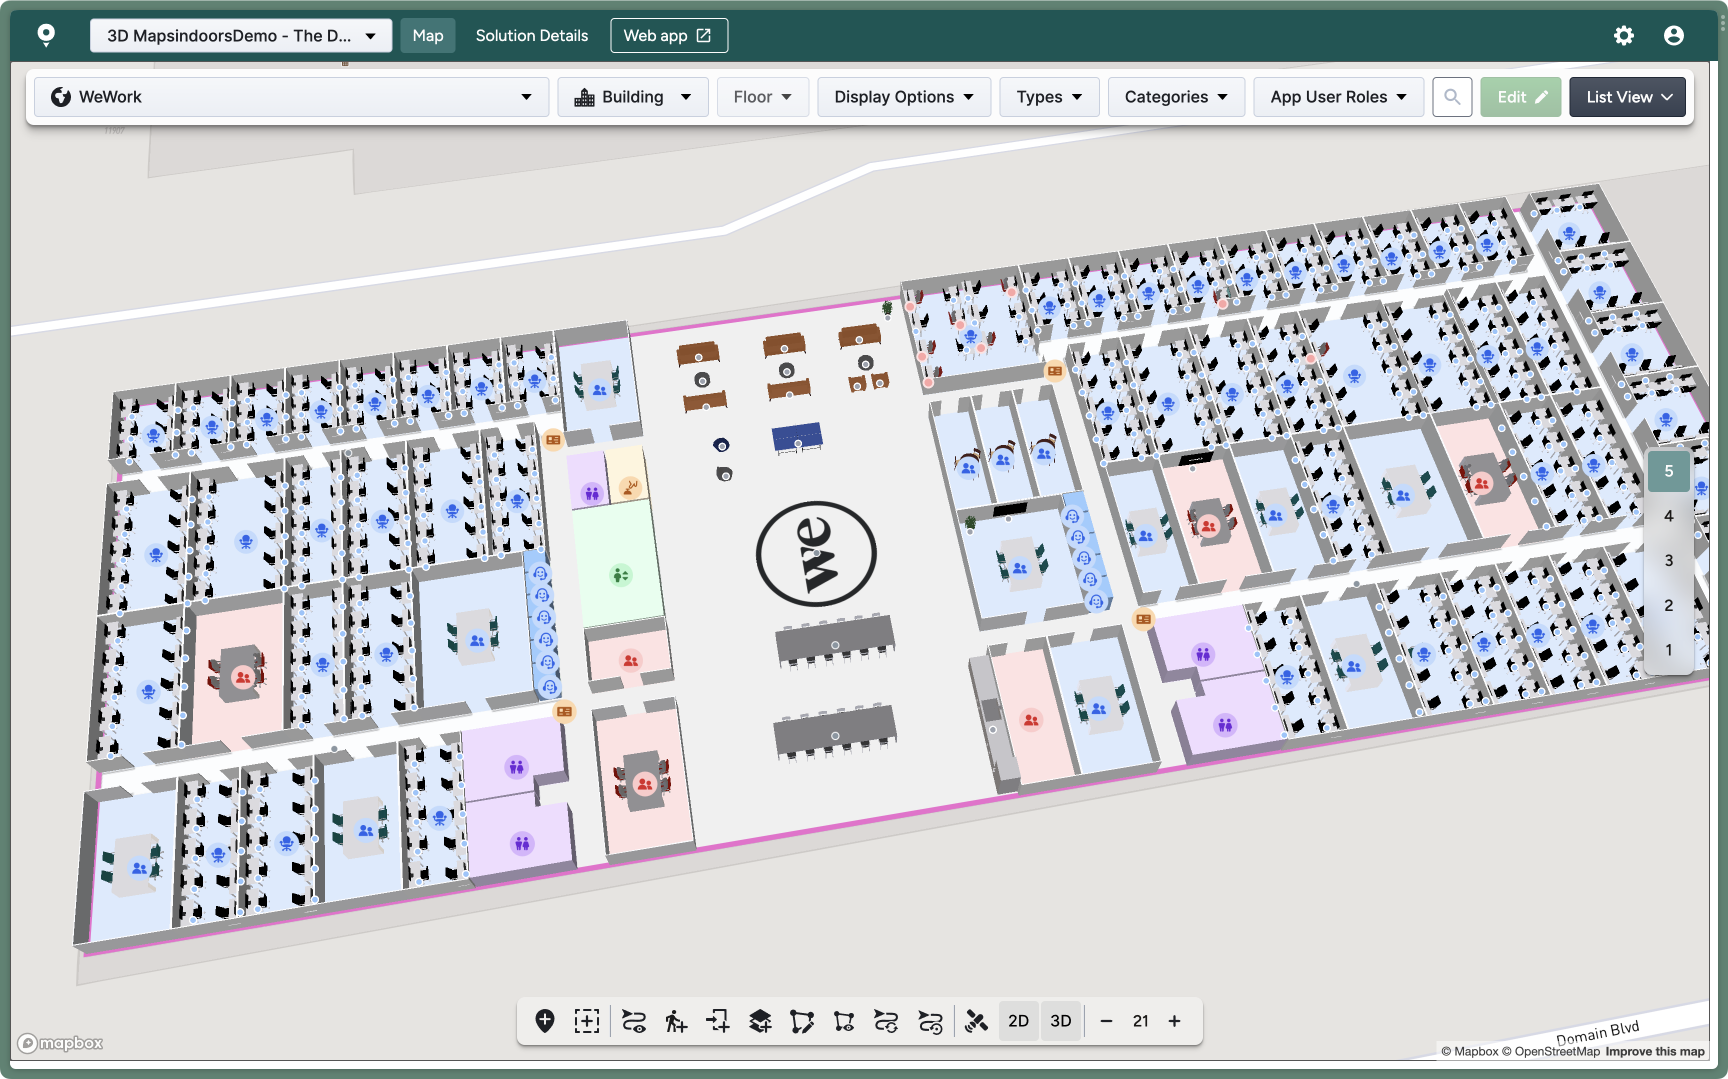
Task: Select floor 3 in floor selector
Action: (1668, 561)
